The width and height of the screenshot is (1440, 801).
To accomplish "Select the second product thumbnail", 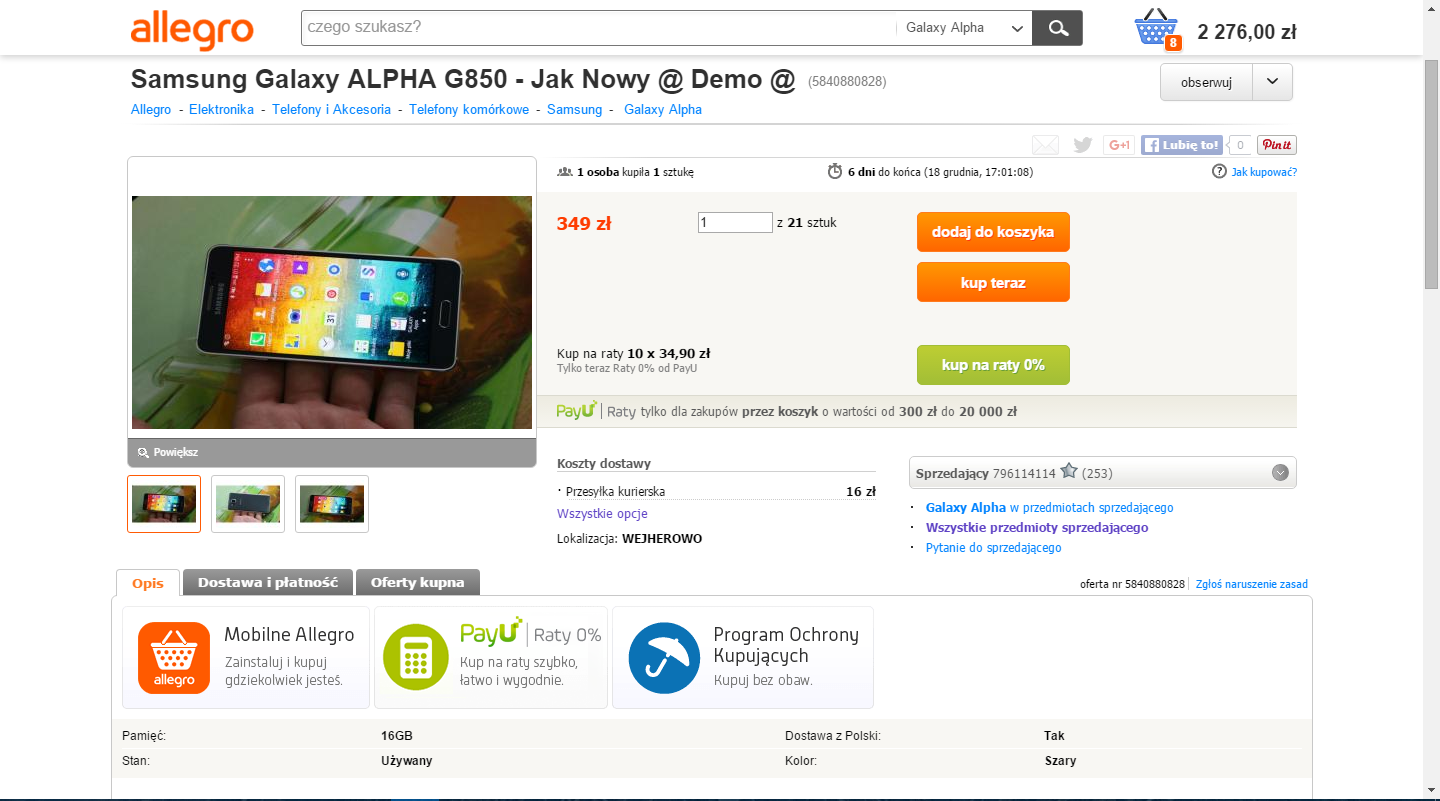I will tap(248, 504).
